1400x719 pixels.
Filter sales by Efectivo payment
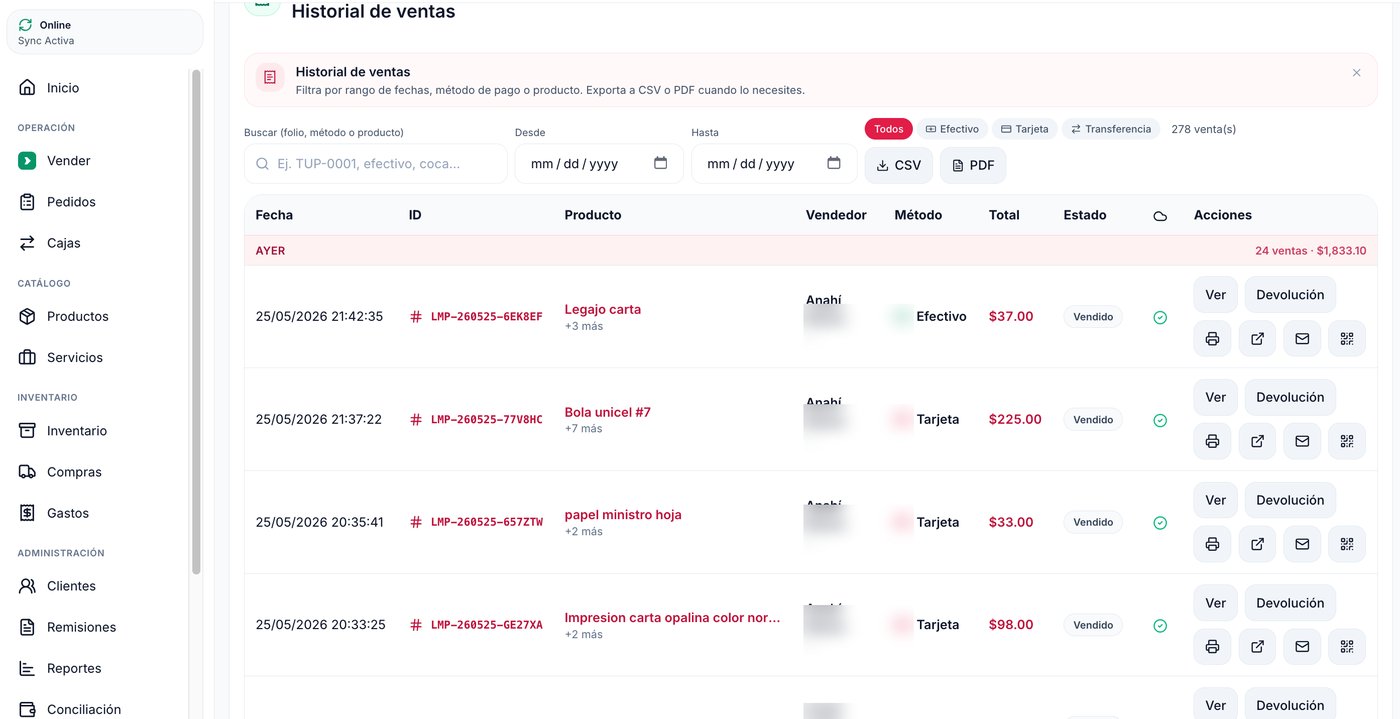click(x=952, y=129)
